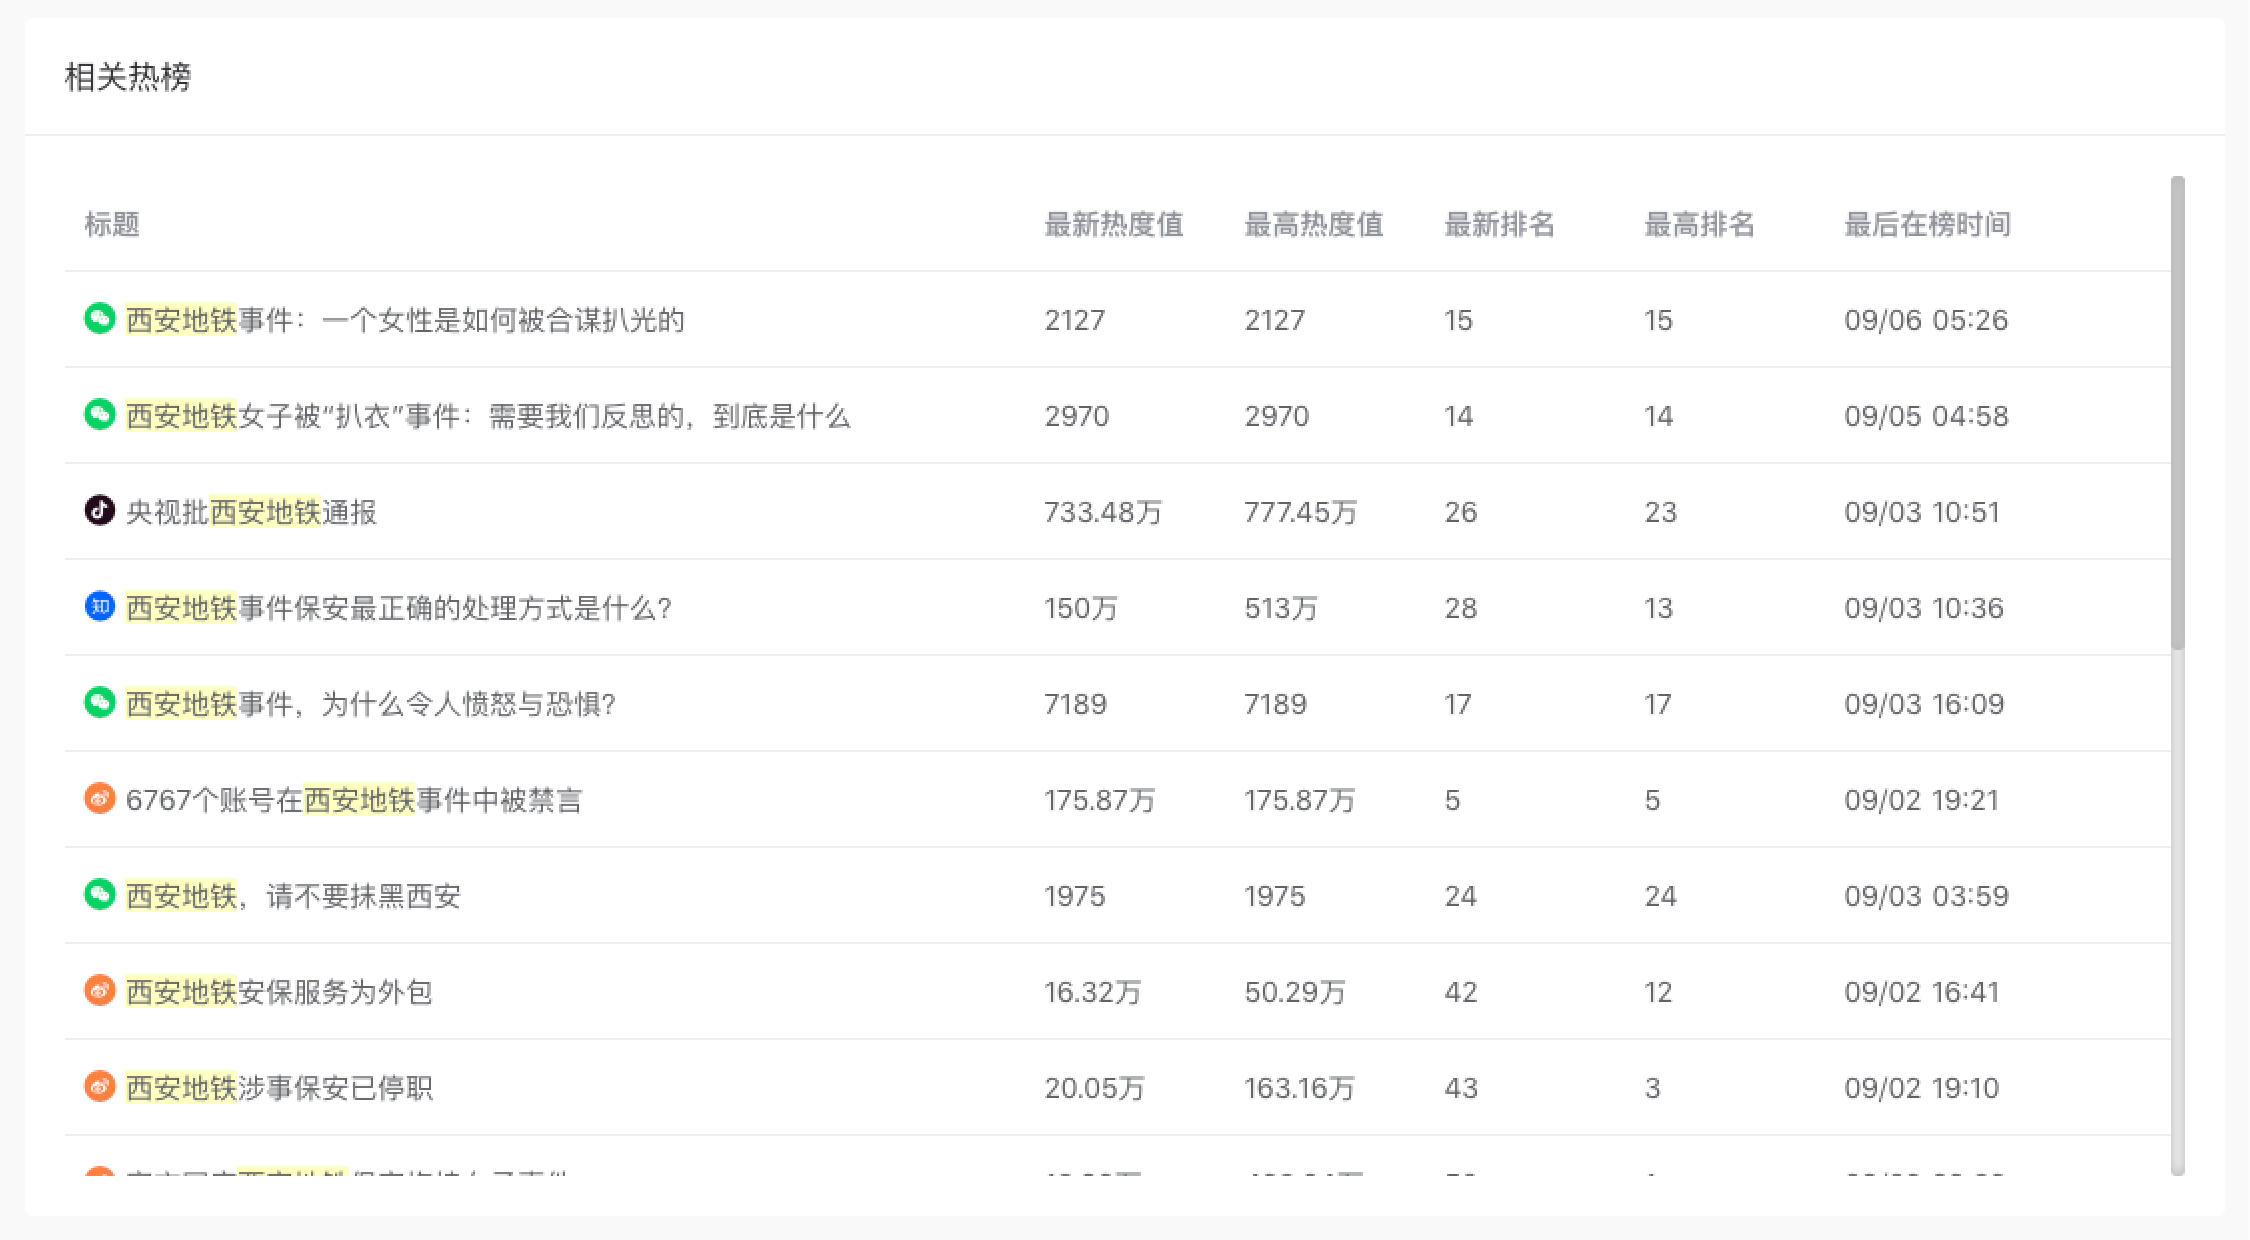Click WeChat icon beside '为什么令人愤怒与恐惧' row
The height and width of the screenshot is (1240, 2250).
[99, 703]
